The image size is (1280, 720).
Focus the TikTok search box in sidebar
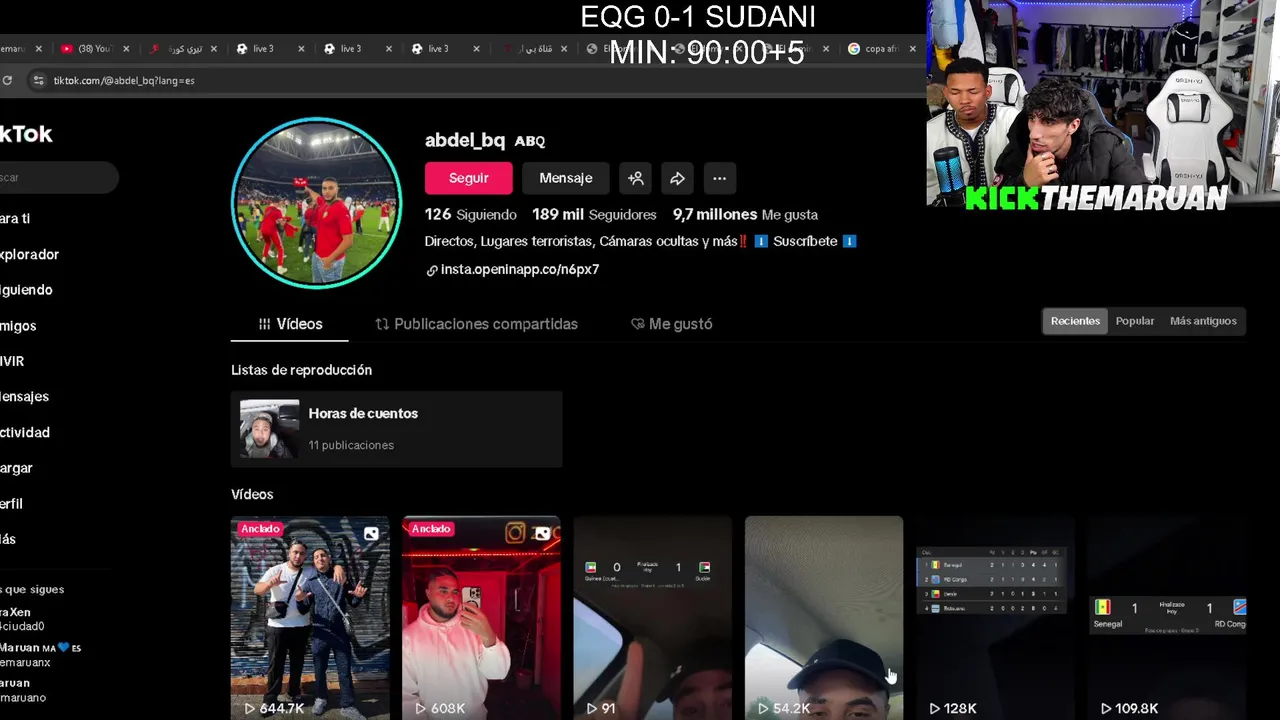tap(58, 178)
